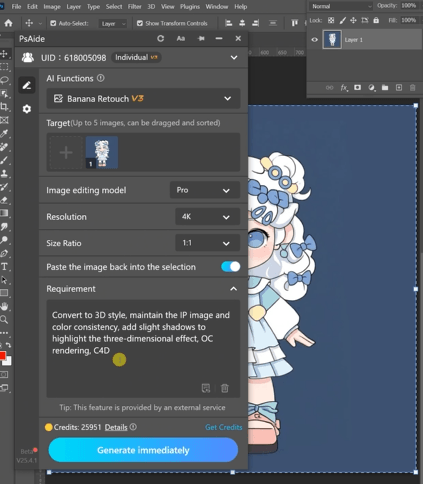Viewport: 423px width, 484px height.
Task: Click the AI Functions info icon
Action: [x=100, y=78]
